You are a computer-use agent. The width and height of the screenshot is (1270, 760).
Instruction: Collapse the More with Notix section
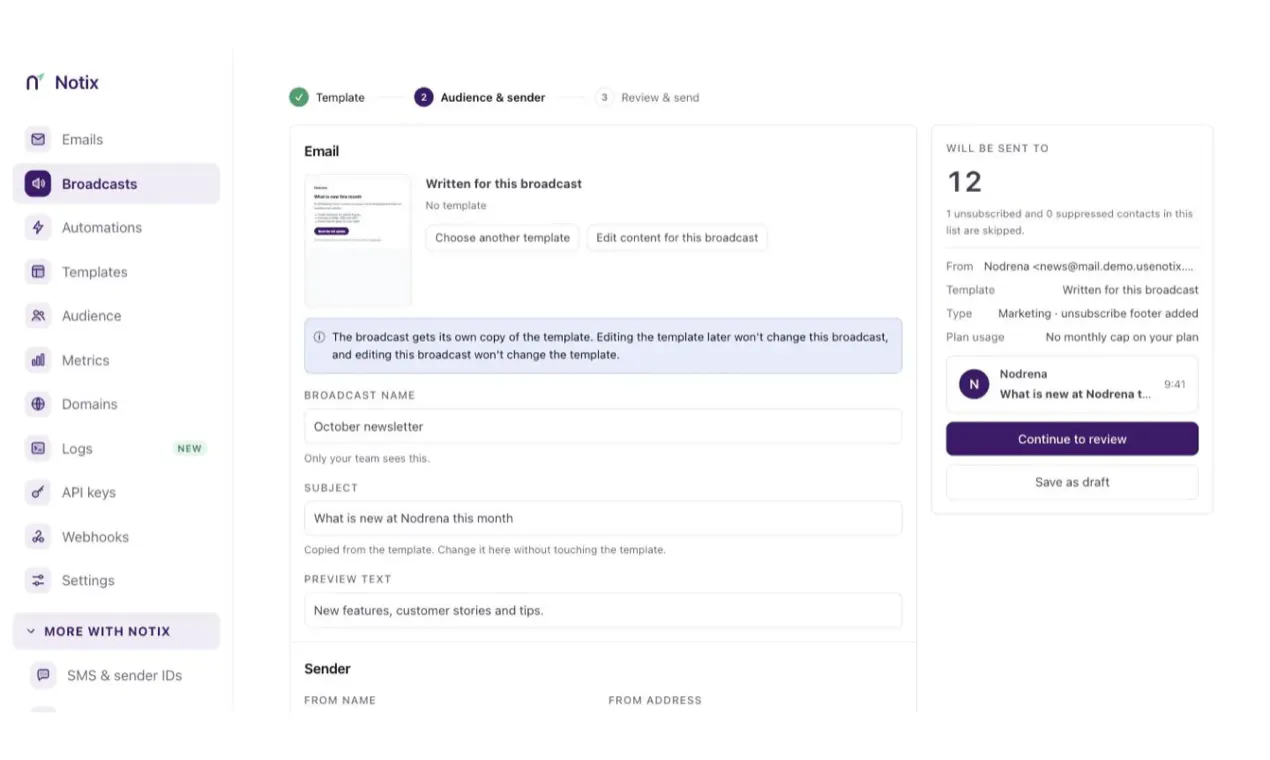pos(116,631)
